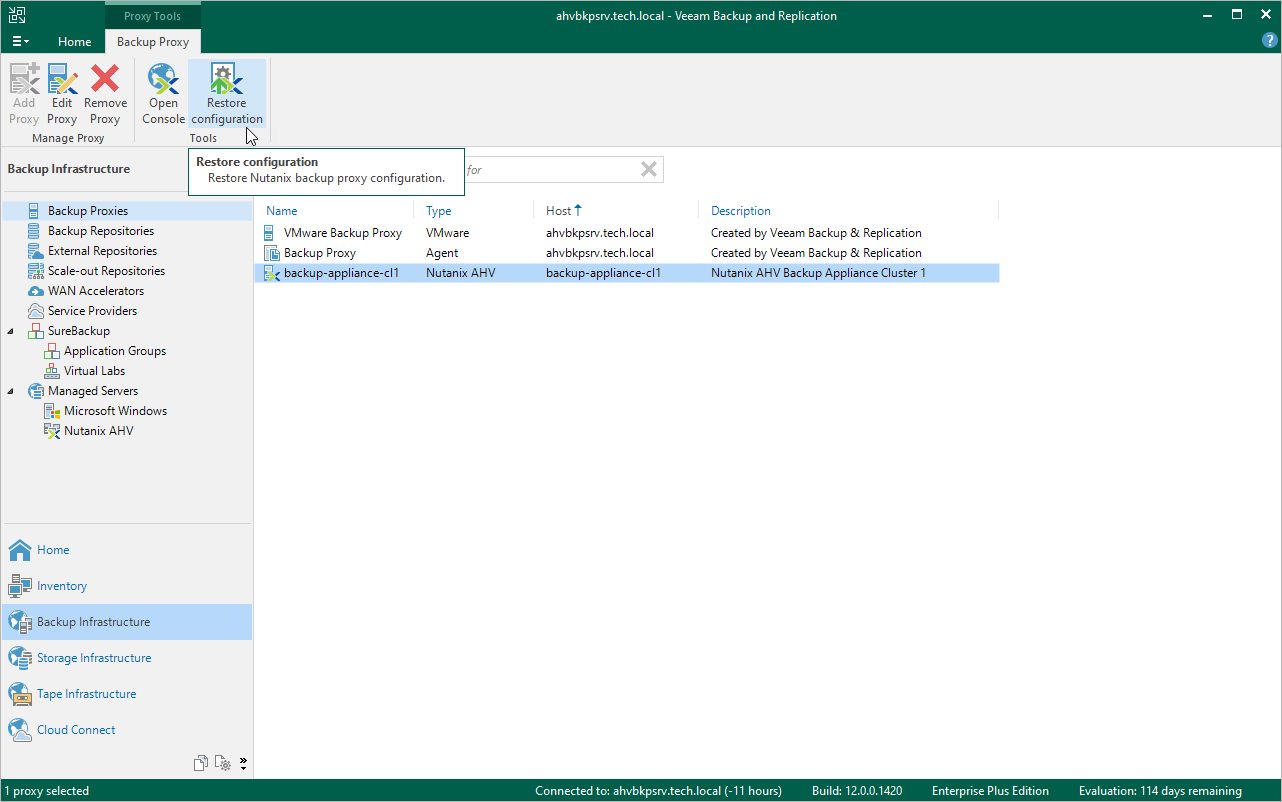Click the Edit Proxy ribbon icon

(62, 94)
